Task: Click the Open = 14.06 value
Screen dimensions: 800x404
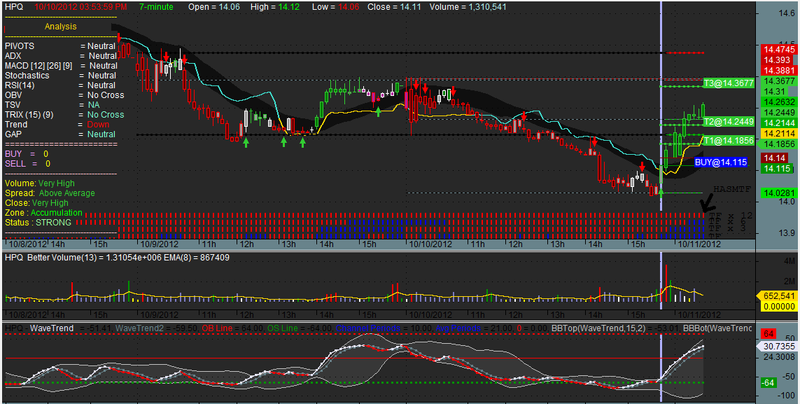Action: tap(212, 7)
